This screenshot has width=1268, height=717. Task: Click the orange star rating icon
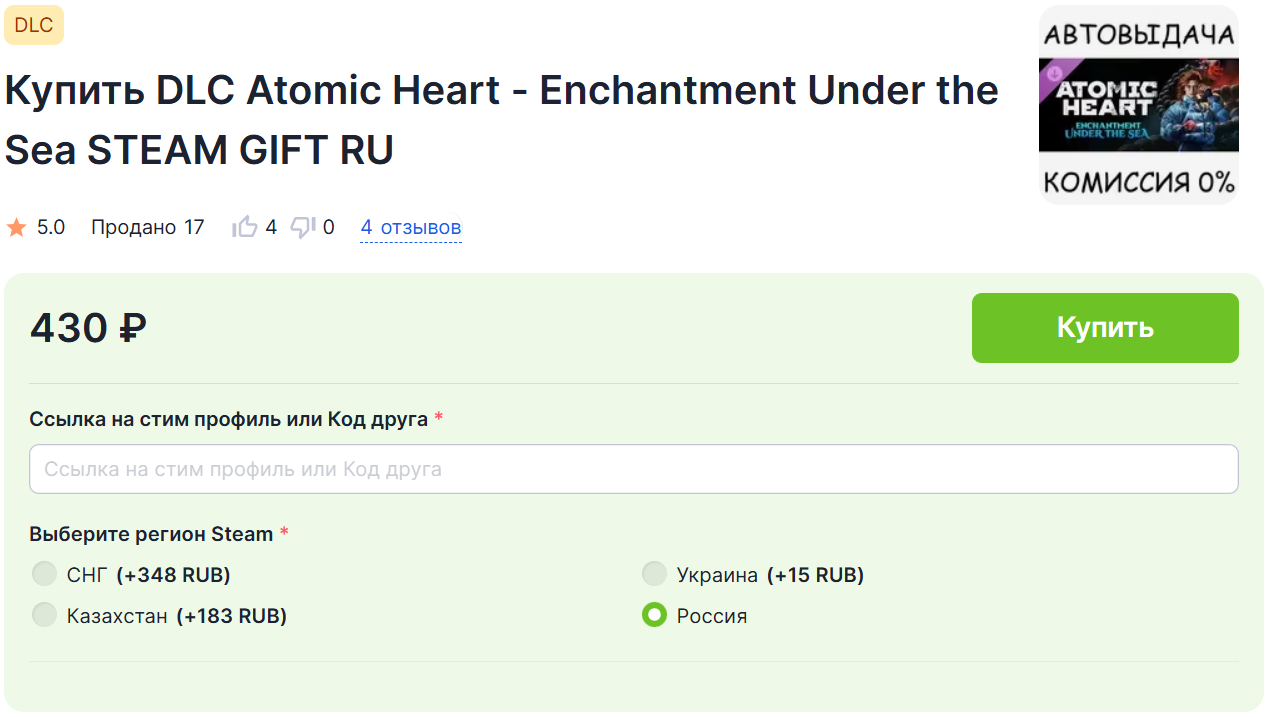[16, 228]
